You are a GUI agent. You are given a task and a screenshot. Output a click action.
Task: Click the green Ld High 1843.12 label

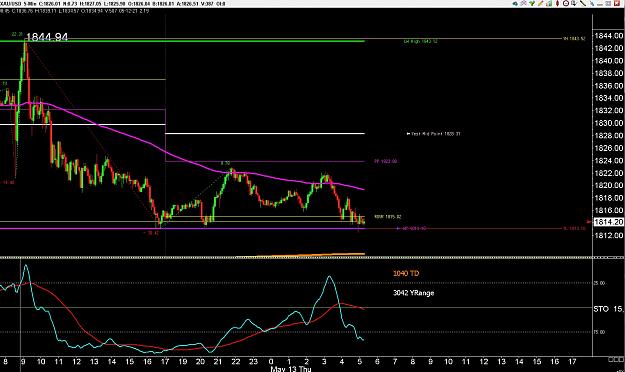(x=420, y=41)
